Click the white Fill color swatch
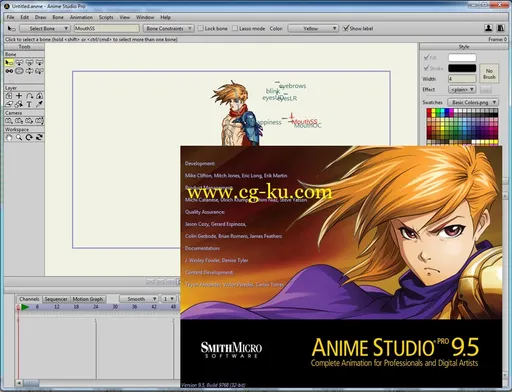This screenshot has width=512, height=392. click(462, 58)
